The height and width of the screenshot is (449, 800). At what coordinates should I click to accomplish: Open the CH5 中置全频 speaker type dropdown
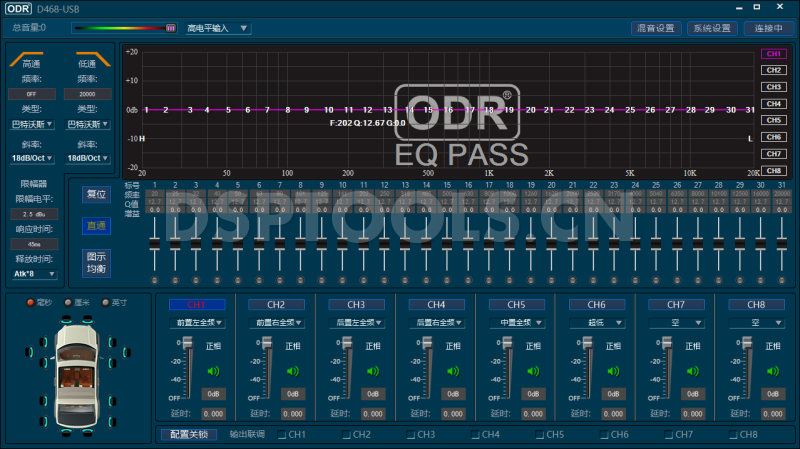tap(517, 322)
